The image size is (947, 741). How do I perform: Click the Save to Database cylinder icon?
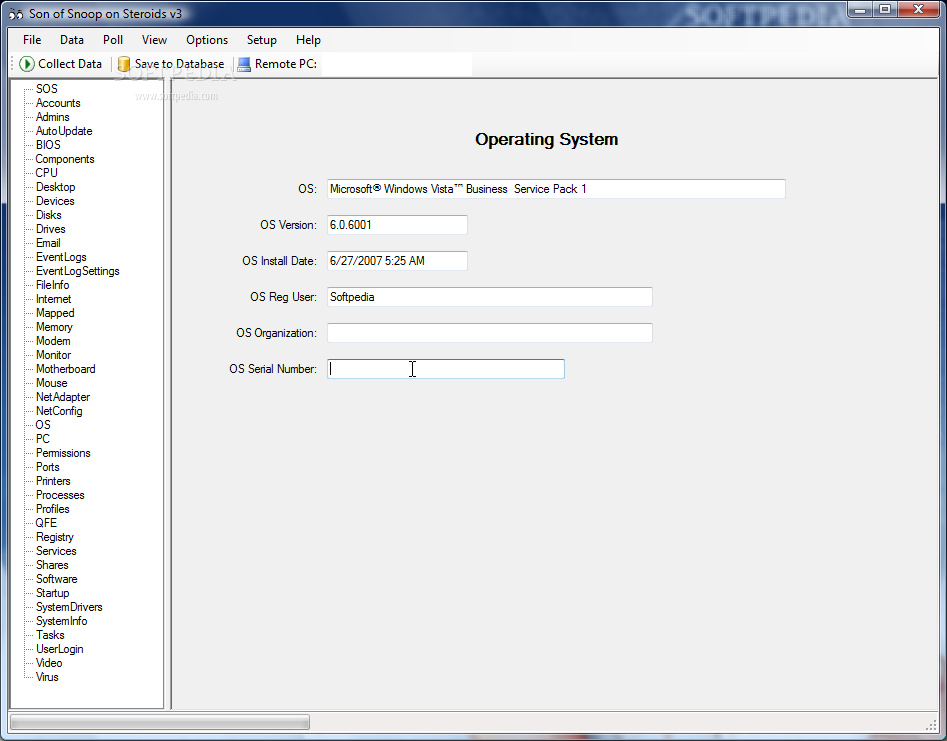click(124, 64)
